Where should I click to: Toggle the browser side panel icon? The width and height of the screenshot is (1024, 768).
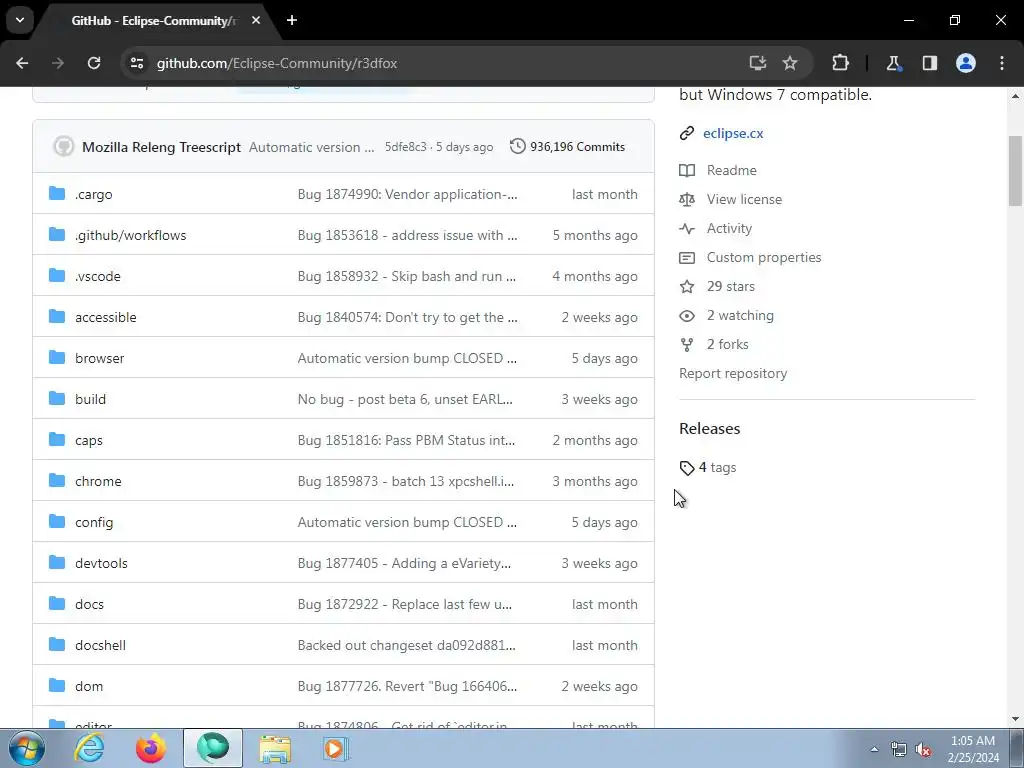[929, 63]
